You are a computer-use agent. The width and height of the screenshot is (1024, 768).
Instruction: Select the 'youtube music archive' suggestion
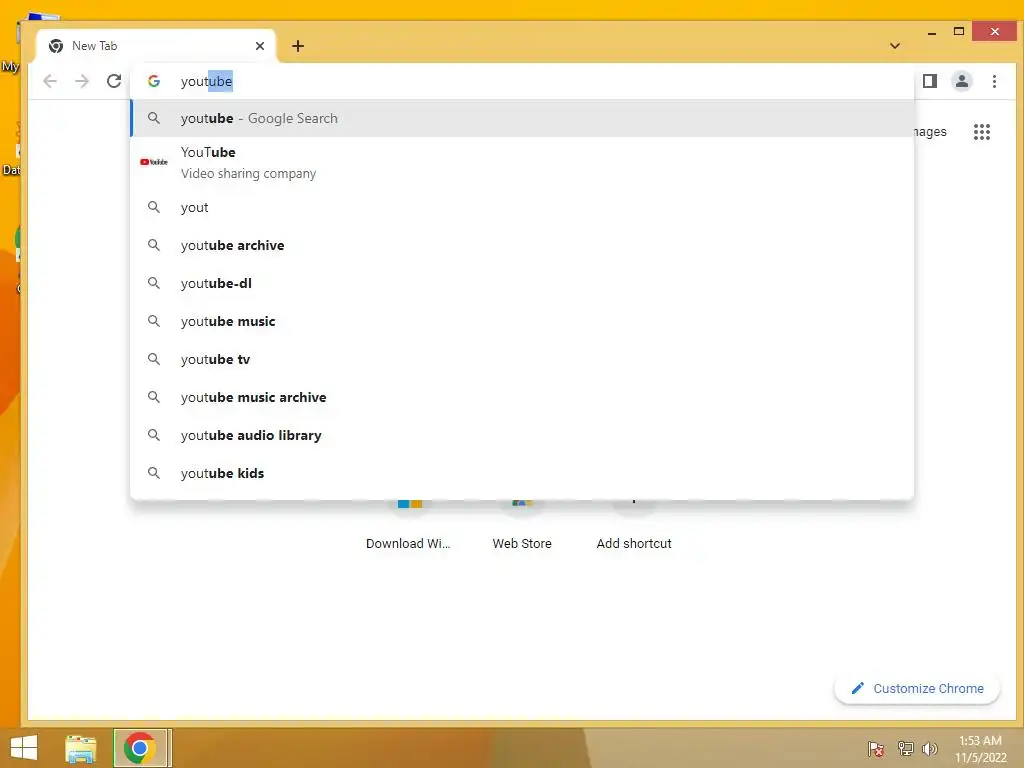pyautogui.click(x=522, y=396)
